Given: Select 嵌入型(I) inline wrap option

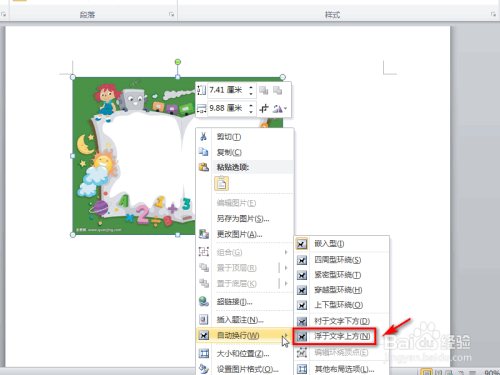Looking at the screenshot, I should click(342, 244).
